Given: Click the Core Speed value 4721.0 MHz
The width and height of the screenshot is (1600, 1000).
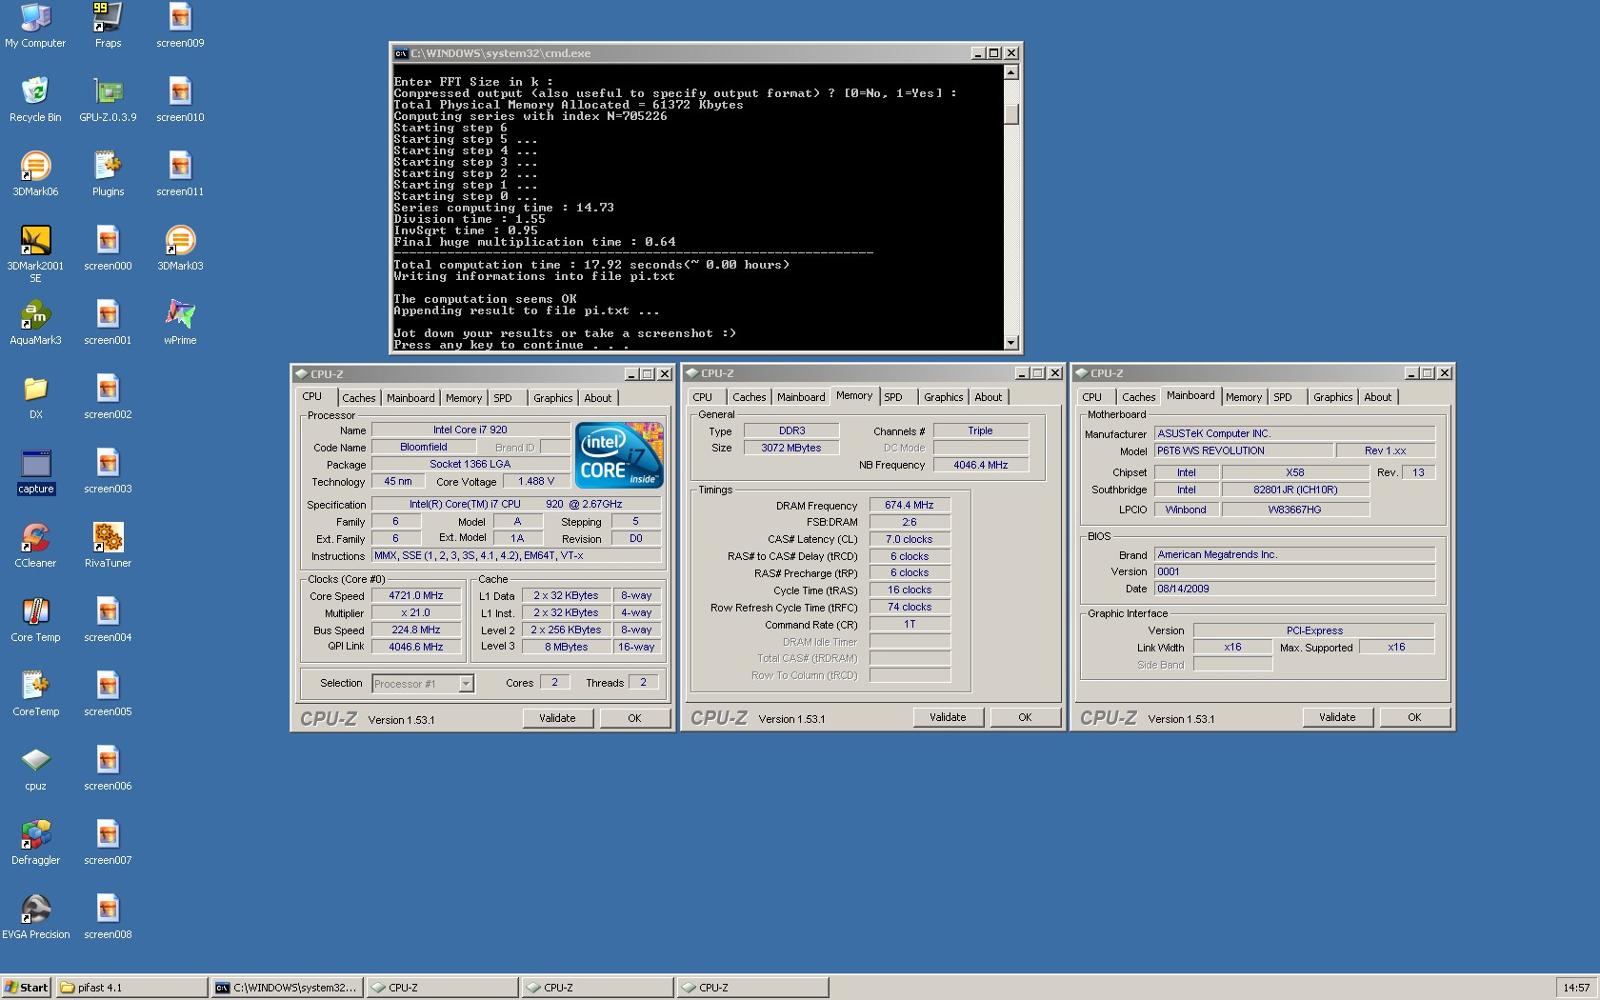Looking at the screenshot, I should pyautogui.click(x=415, y=596).
